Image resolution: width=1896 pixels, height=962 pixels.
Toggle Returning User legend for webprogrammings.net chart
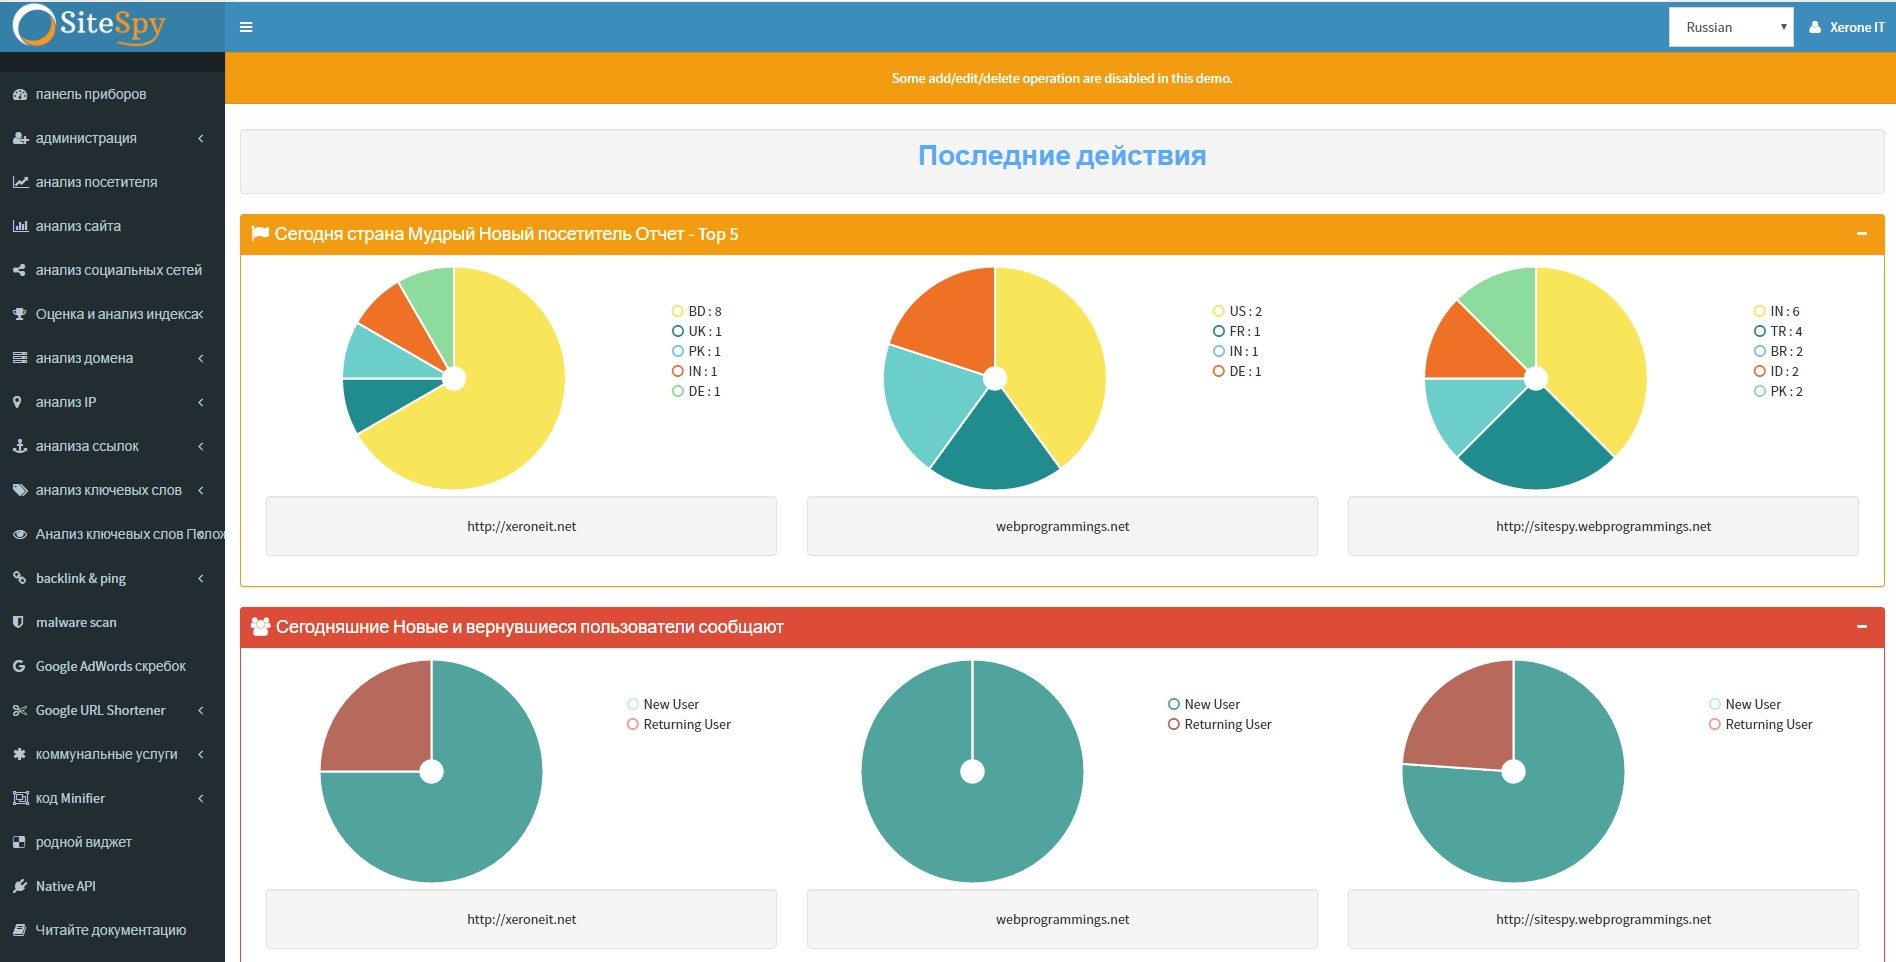(x=1220, y=724)
